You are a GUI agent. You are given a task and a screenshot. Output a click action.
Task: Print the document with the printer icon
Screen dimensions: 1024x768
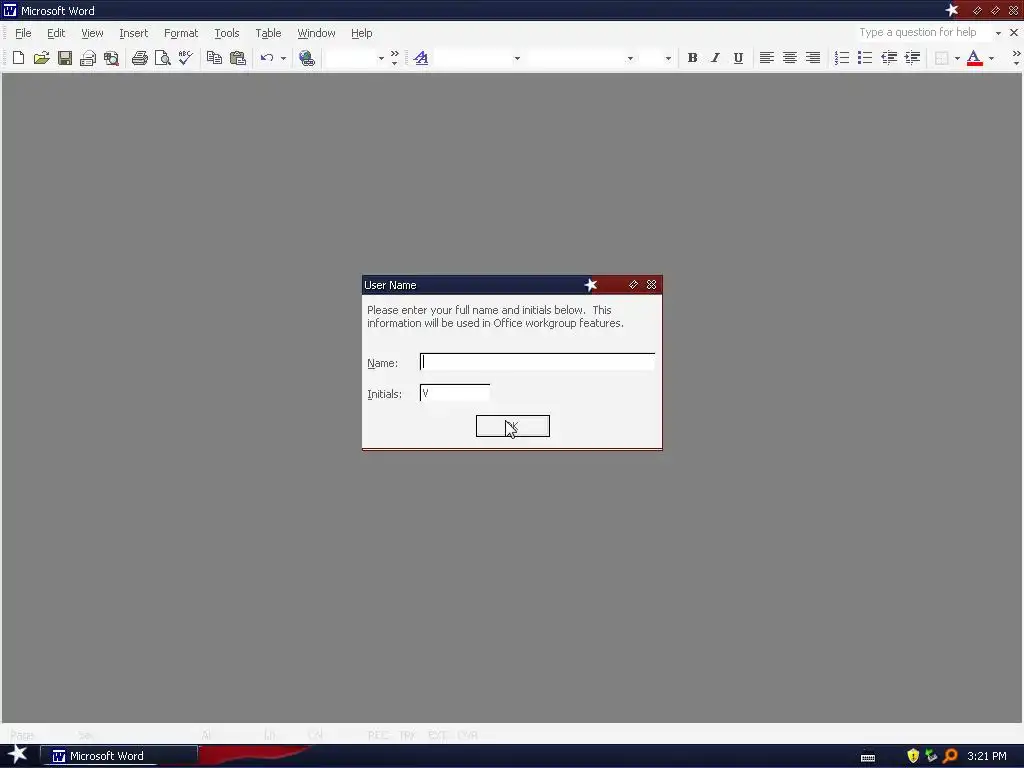(x=139, y=58)
